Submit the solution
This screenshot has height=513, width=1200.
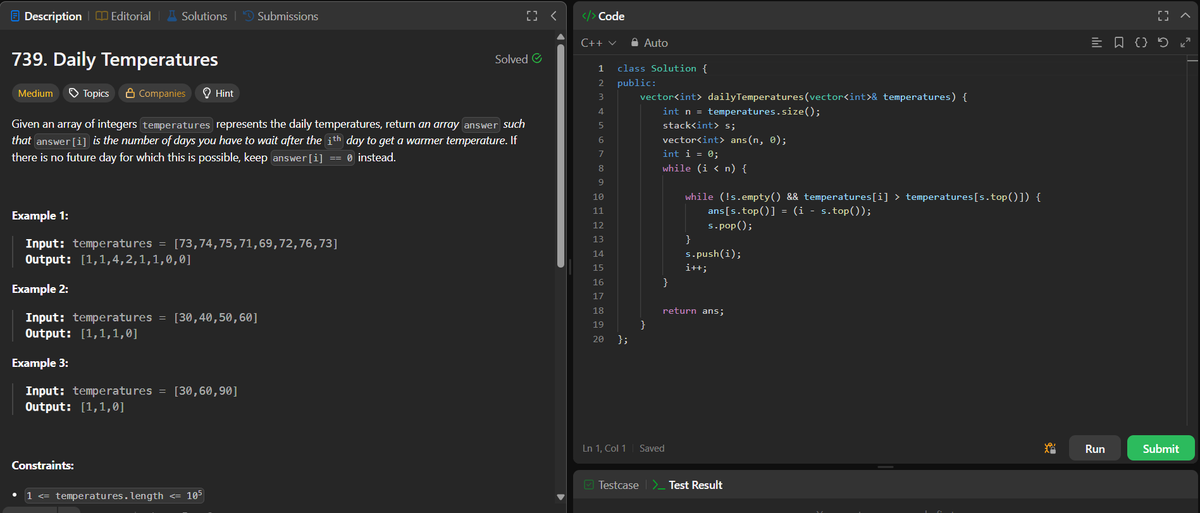tap(1160, 449)
